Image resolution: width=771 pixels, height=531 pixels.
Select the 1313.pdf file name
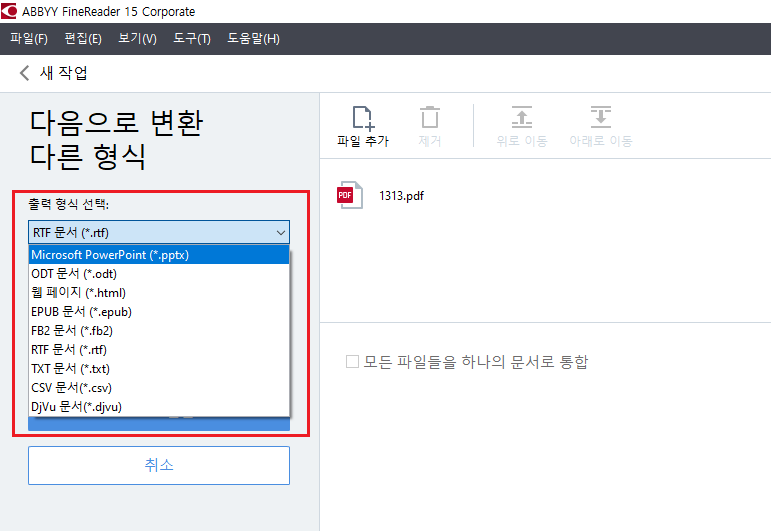tap(401, 196)
